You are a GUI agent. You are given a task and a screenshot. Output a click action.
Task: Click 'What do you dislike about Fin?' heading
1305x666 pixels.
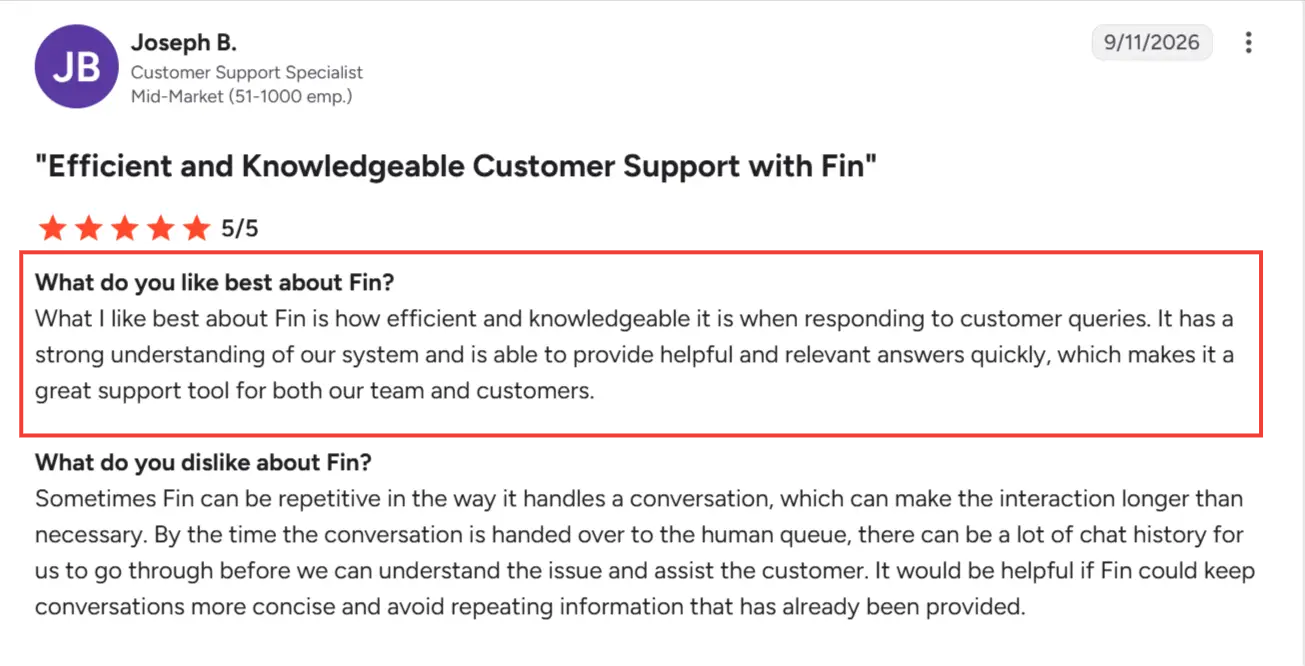[203, 463]
